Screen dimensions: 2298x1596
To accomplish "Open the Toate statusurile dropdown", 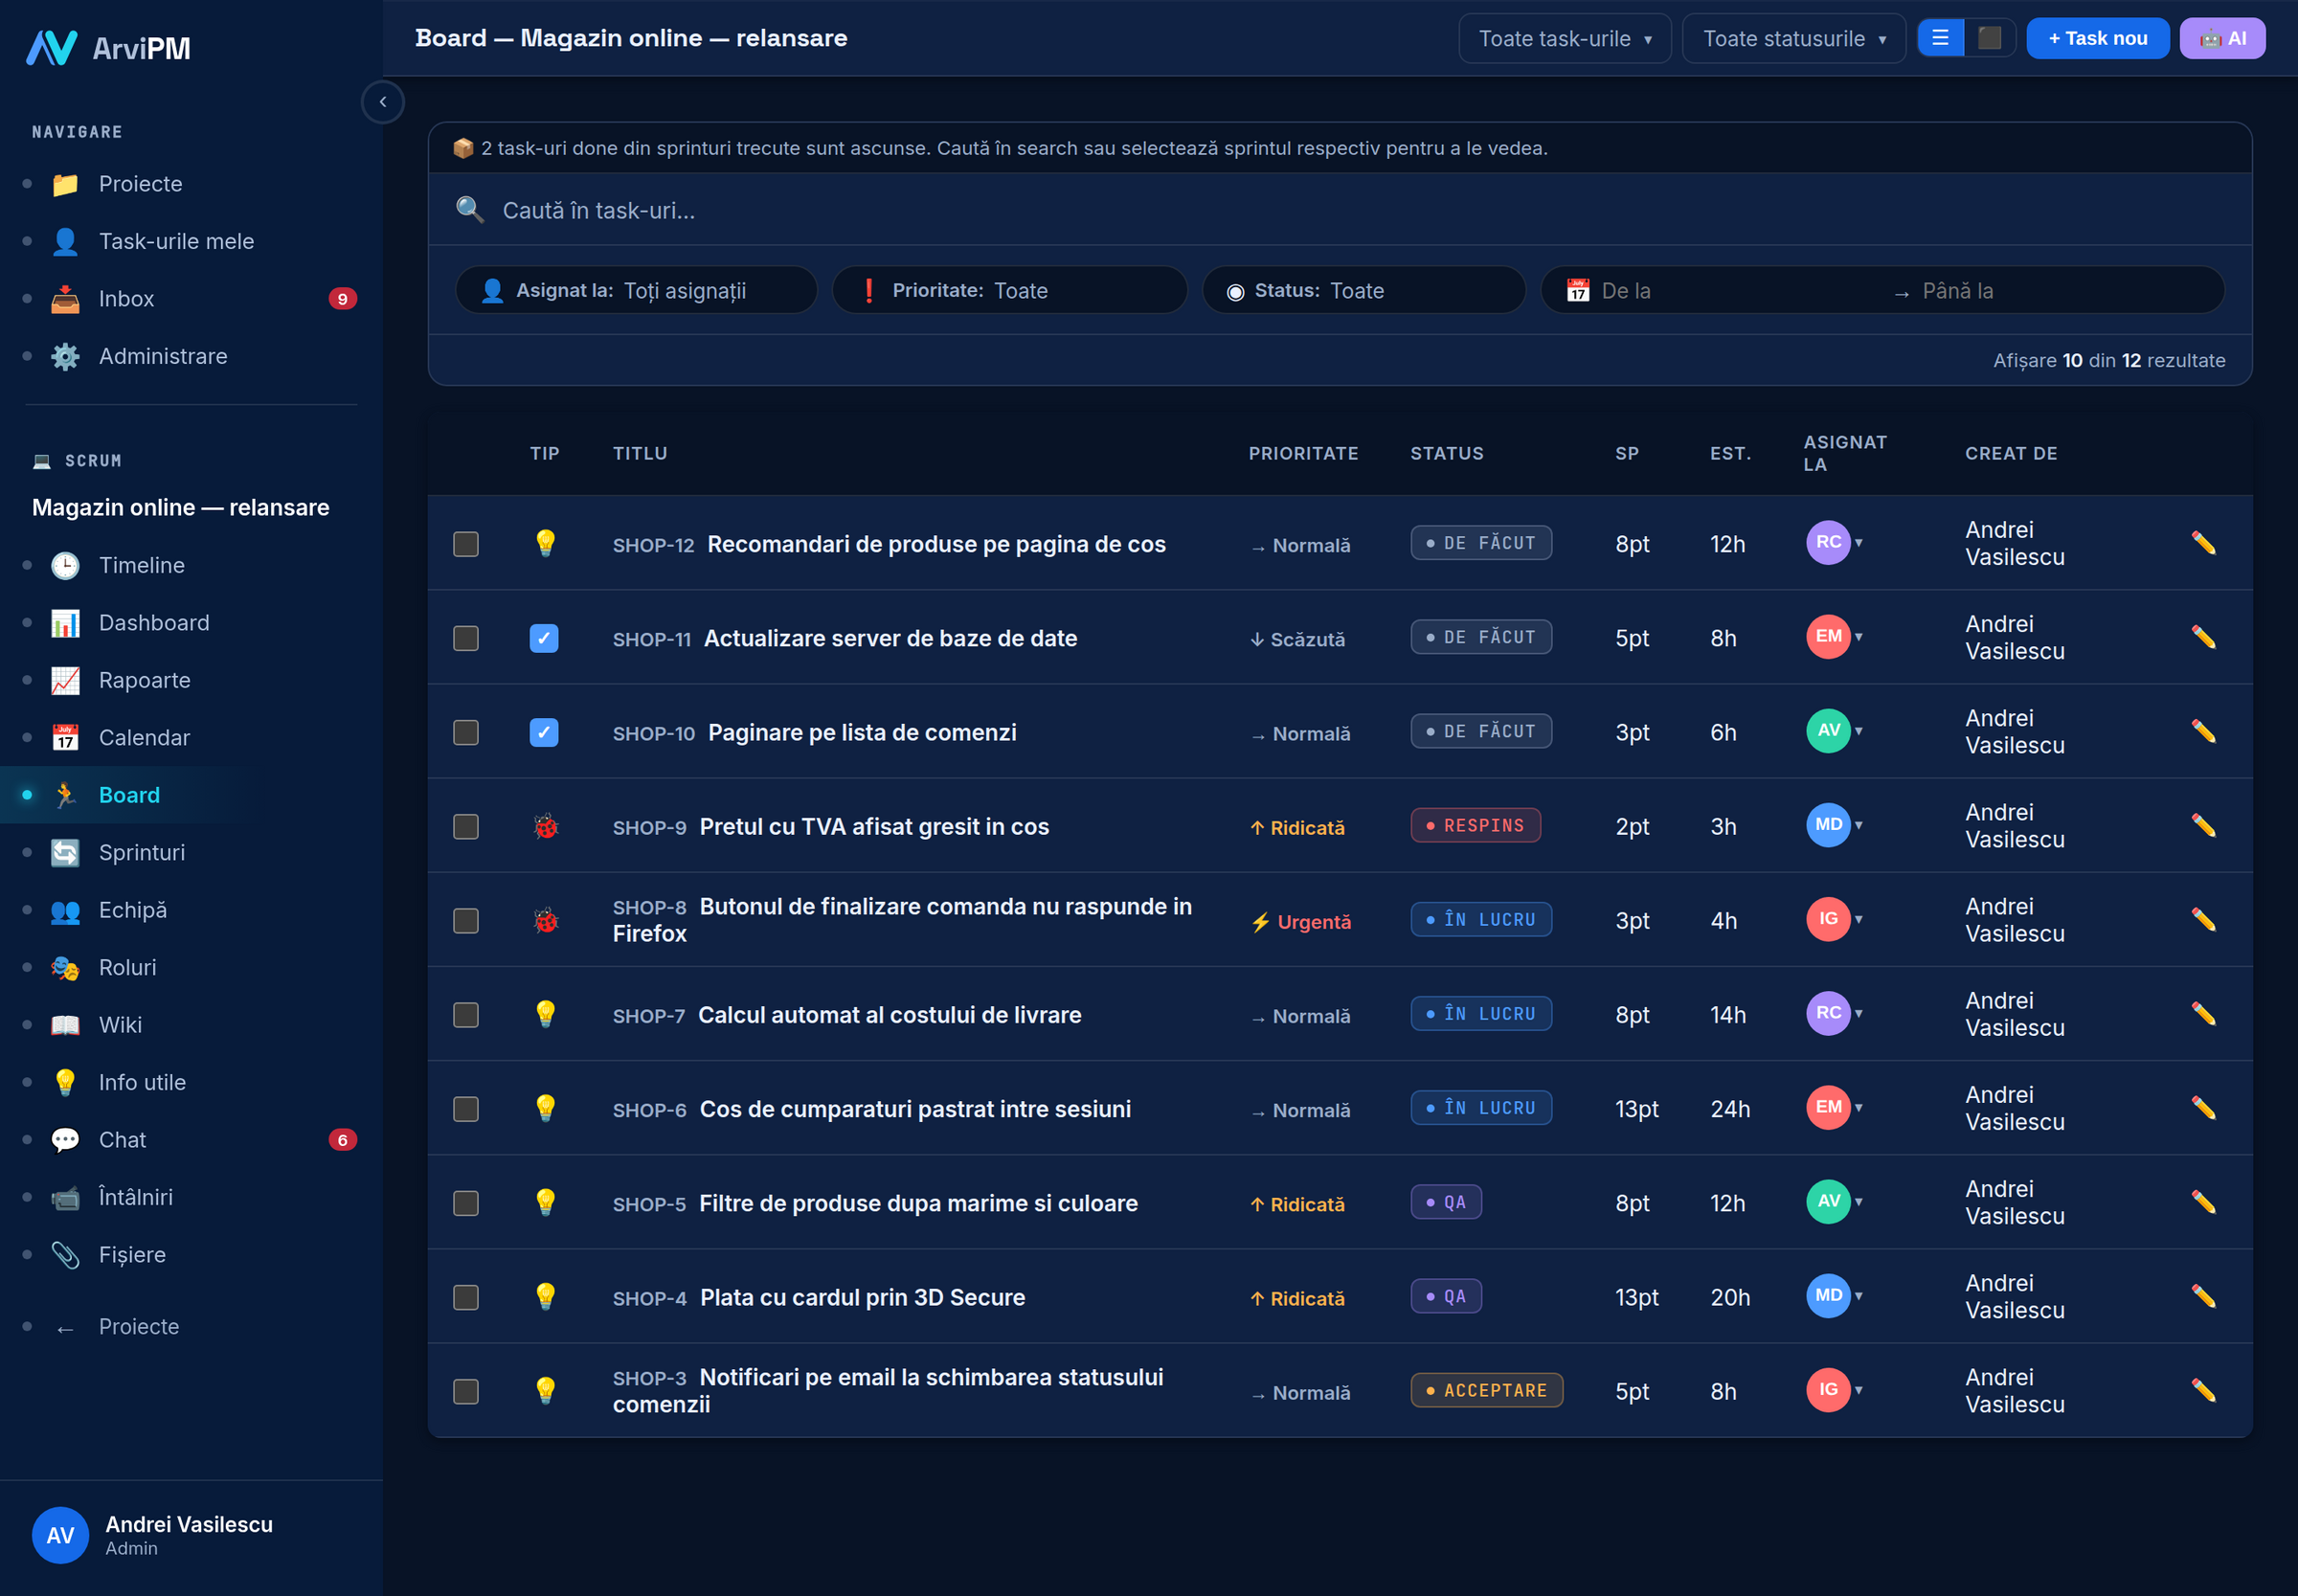I will click(1793, 38).
